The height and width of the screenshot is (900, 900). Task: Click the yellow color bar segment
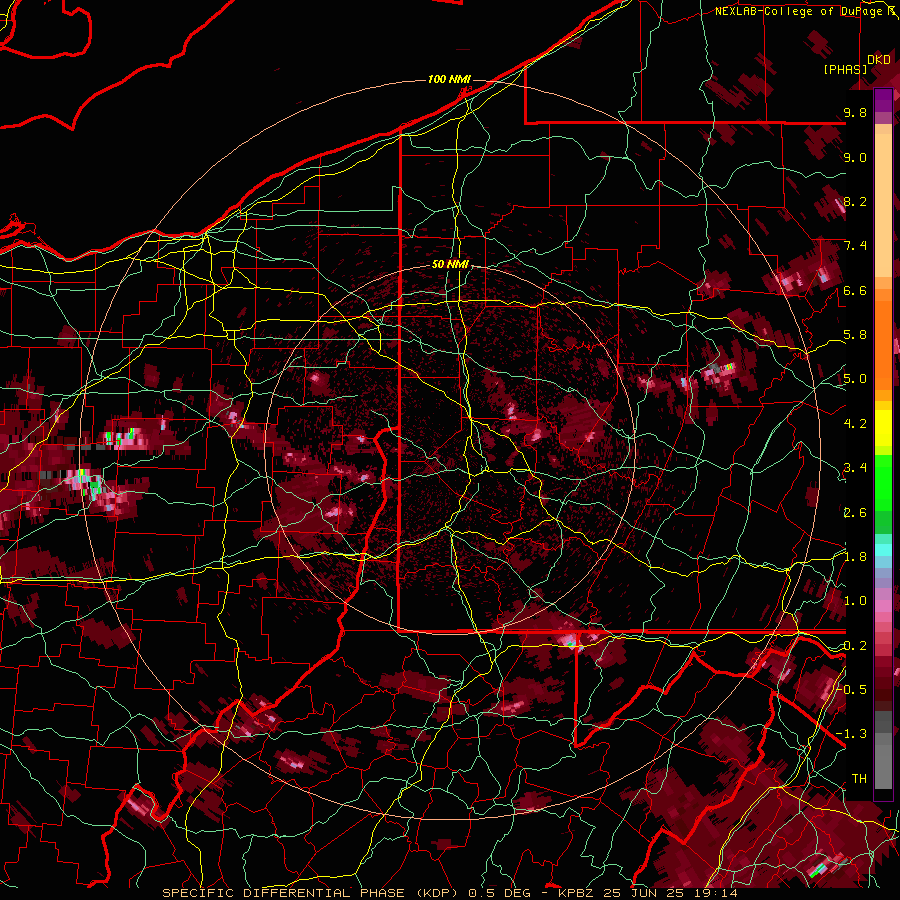coord(883,428)
